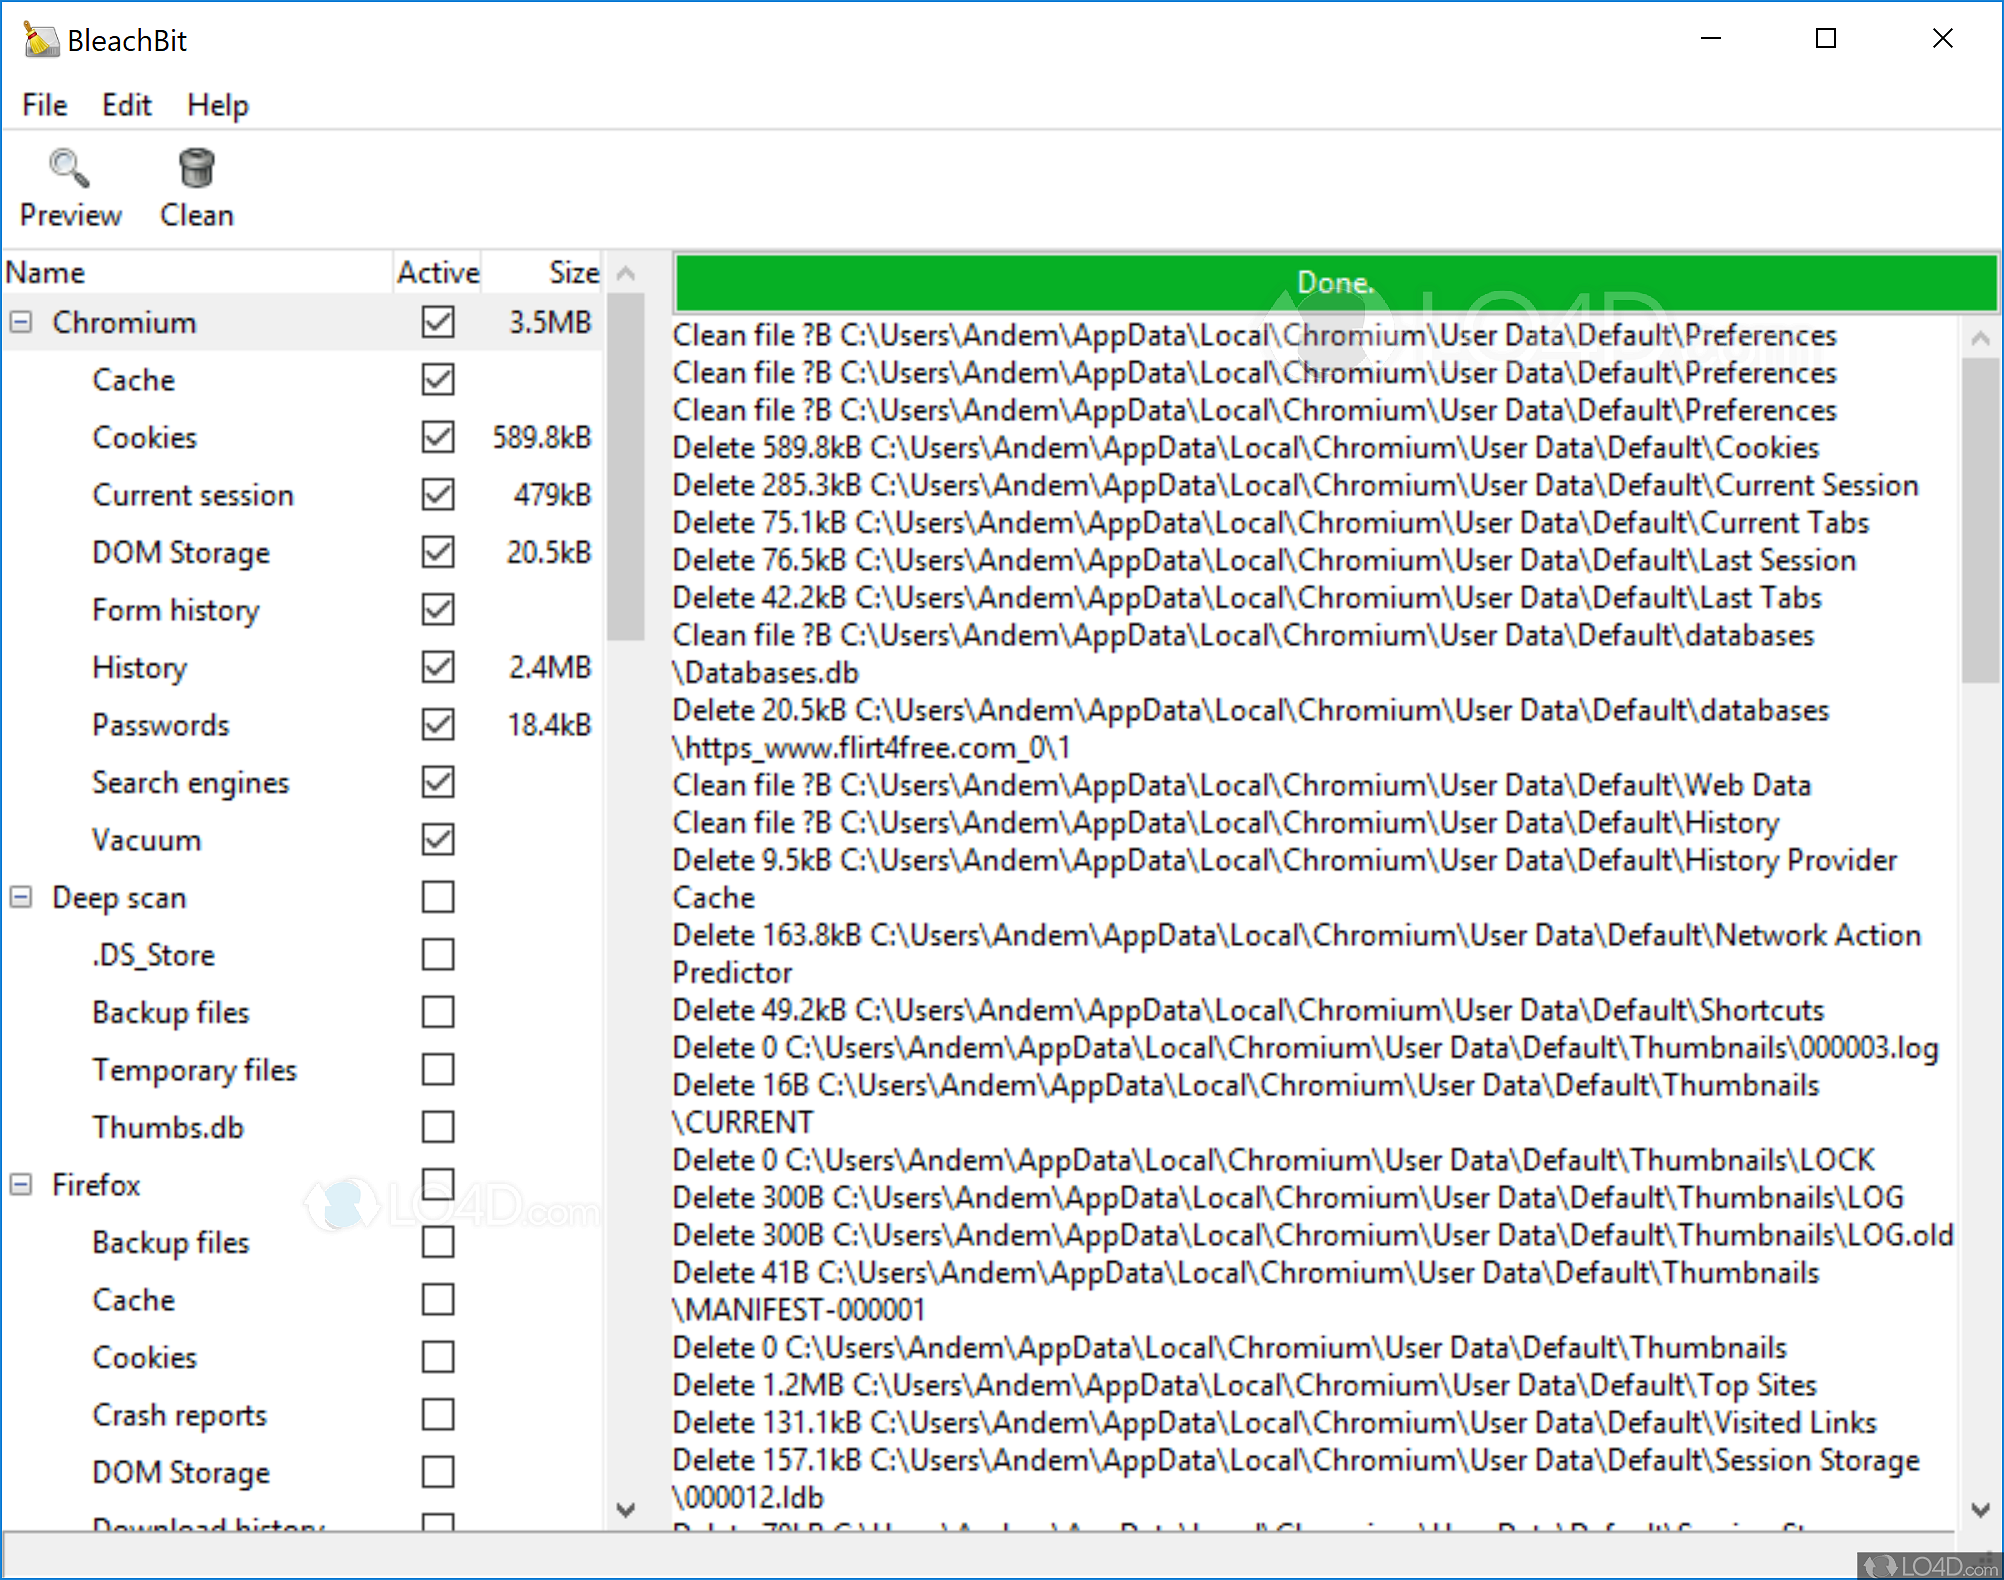This screenshot has width=2004, height=1580.
Task: Click the cleaner list scrollbar thumb
Action: click(626, 467)
